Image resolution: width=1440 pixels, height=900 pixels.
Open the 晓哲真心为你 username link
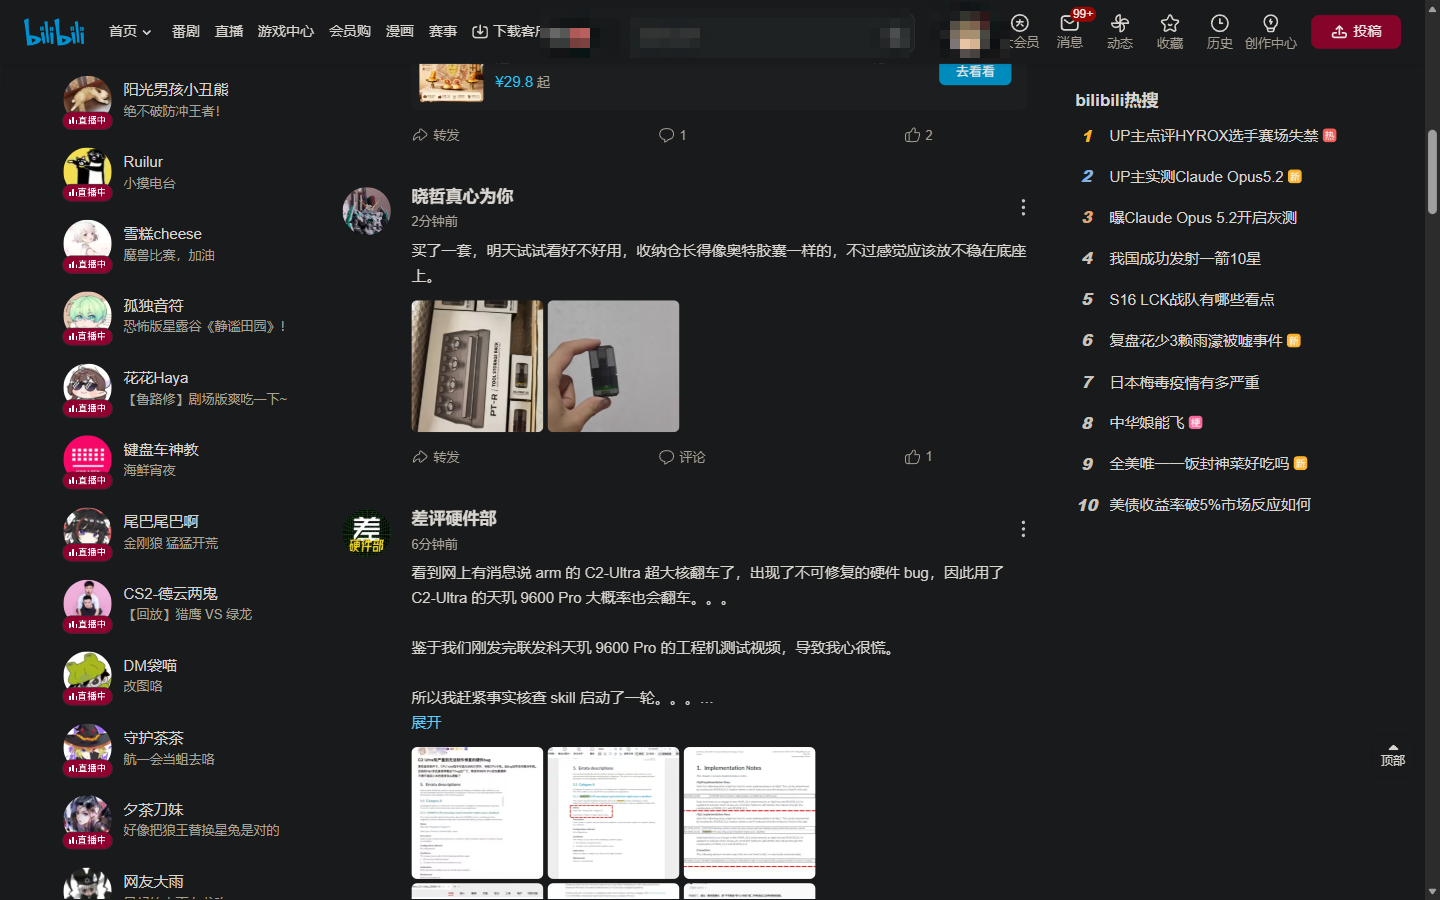click(462, 197)
